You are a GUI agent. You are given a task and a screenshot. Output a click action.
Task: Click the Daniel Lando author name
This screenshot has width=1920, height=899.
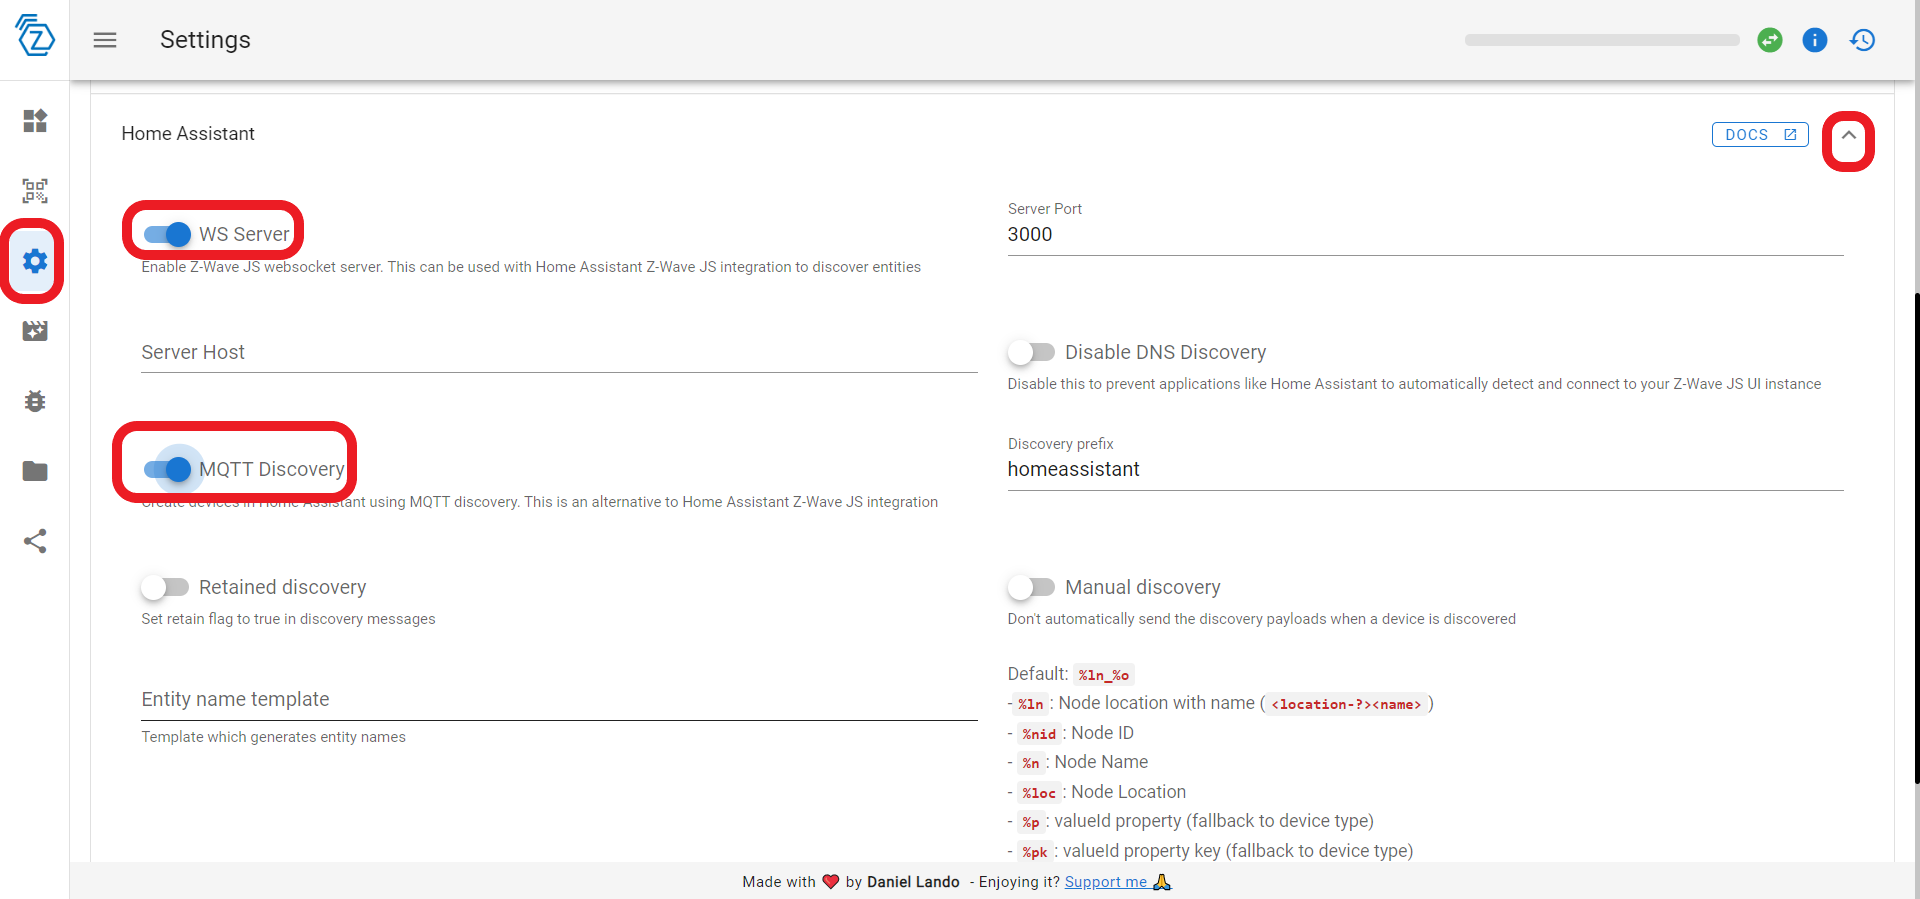pos(913,882)
